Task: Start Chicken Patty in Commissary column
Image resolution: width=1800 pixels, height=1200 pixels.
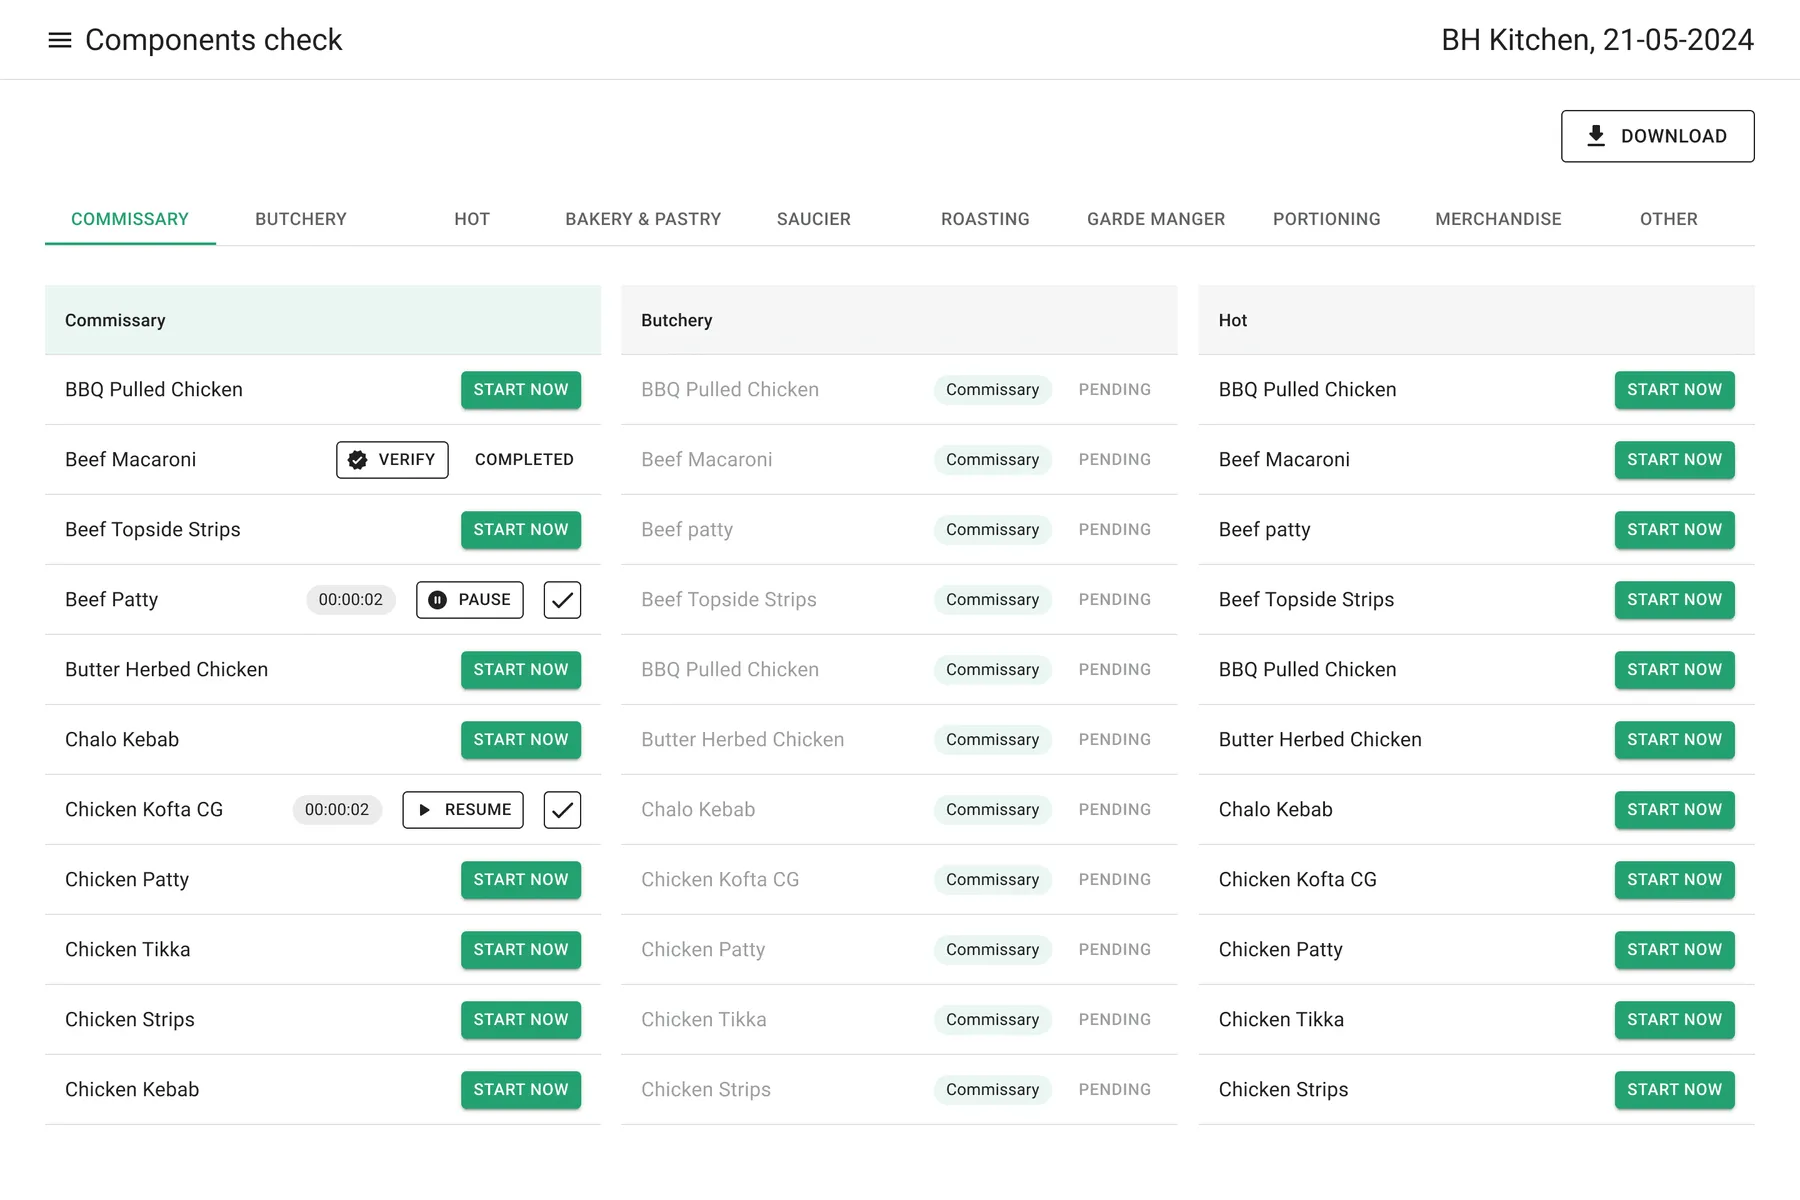Action: point(521,880)
